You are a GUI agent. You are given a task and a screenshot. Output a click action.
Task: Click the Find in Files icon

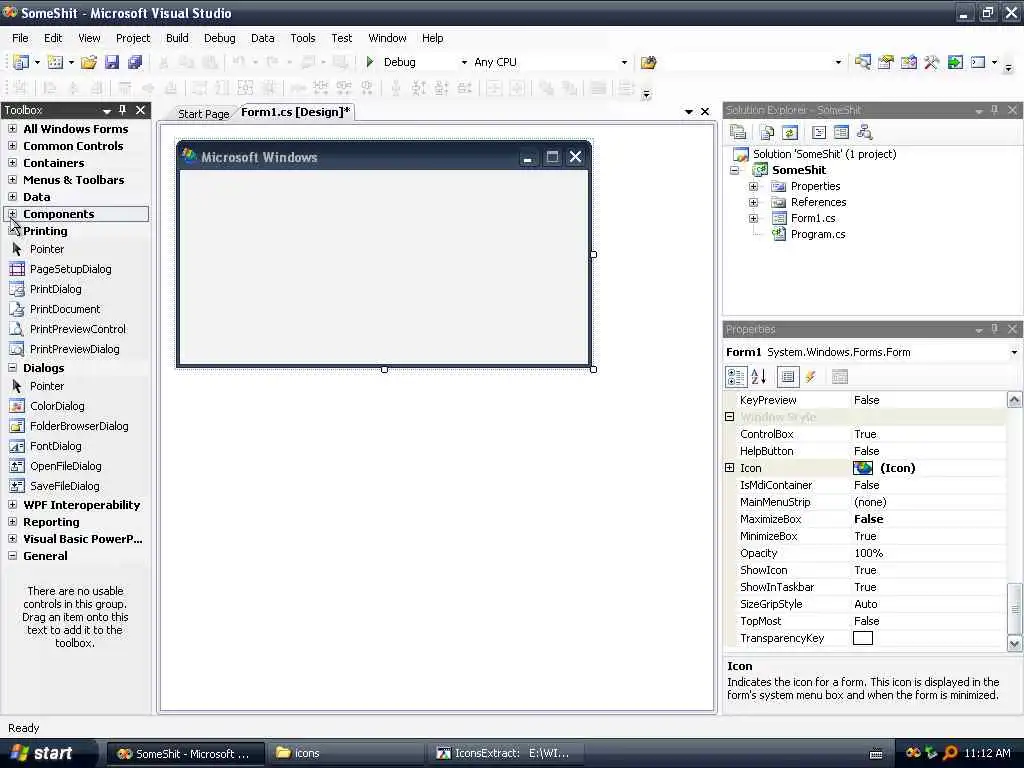648,62
